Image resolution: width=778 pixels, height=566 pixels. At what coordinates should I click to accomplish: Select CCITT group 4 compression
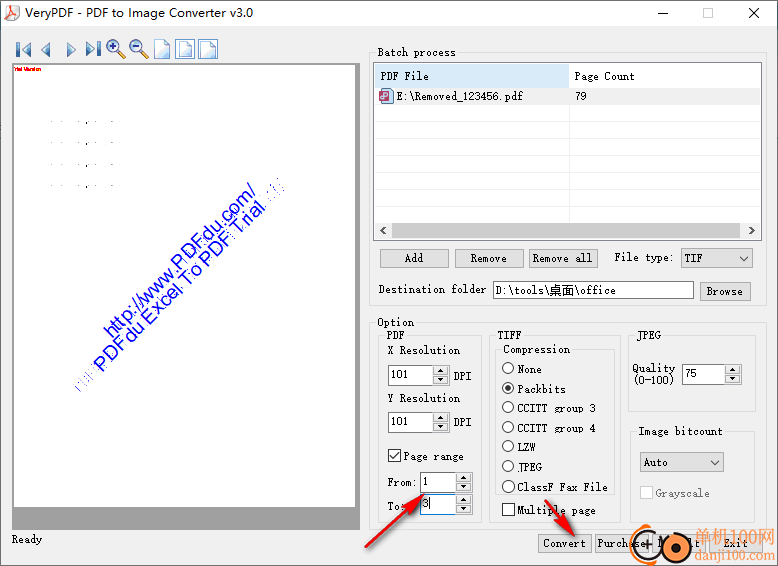(x=508, y=427)
